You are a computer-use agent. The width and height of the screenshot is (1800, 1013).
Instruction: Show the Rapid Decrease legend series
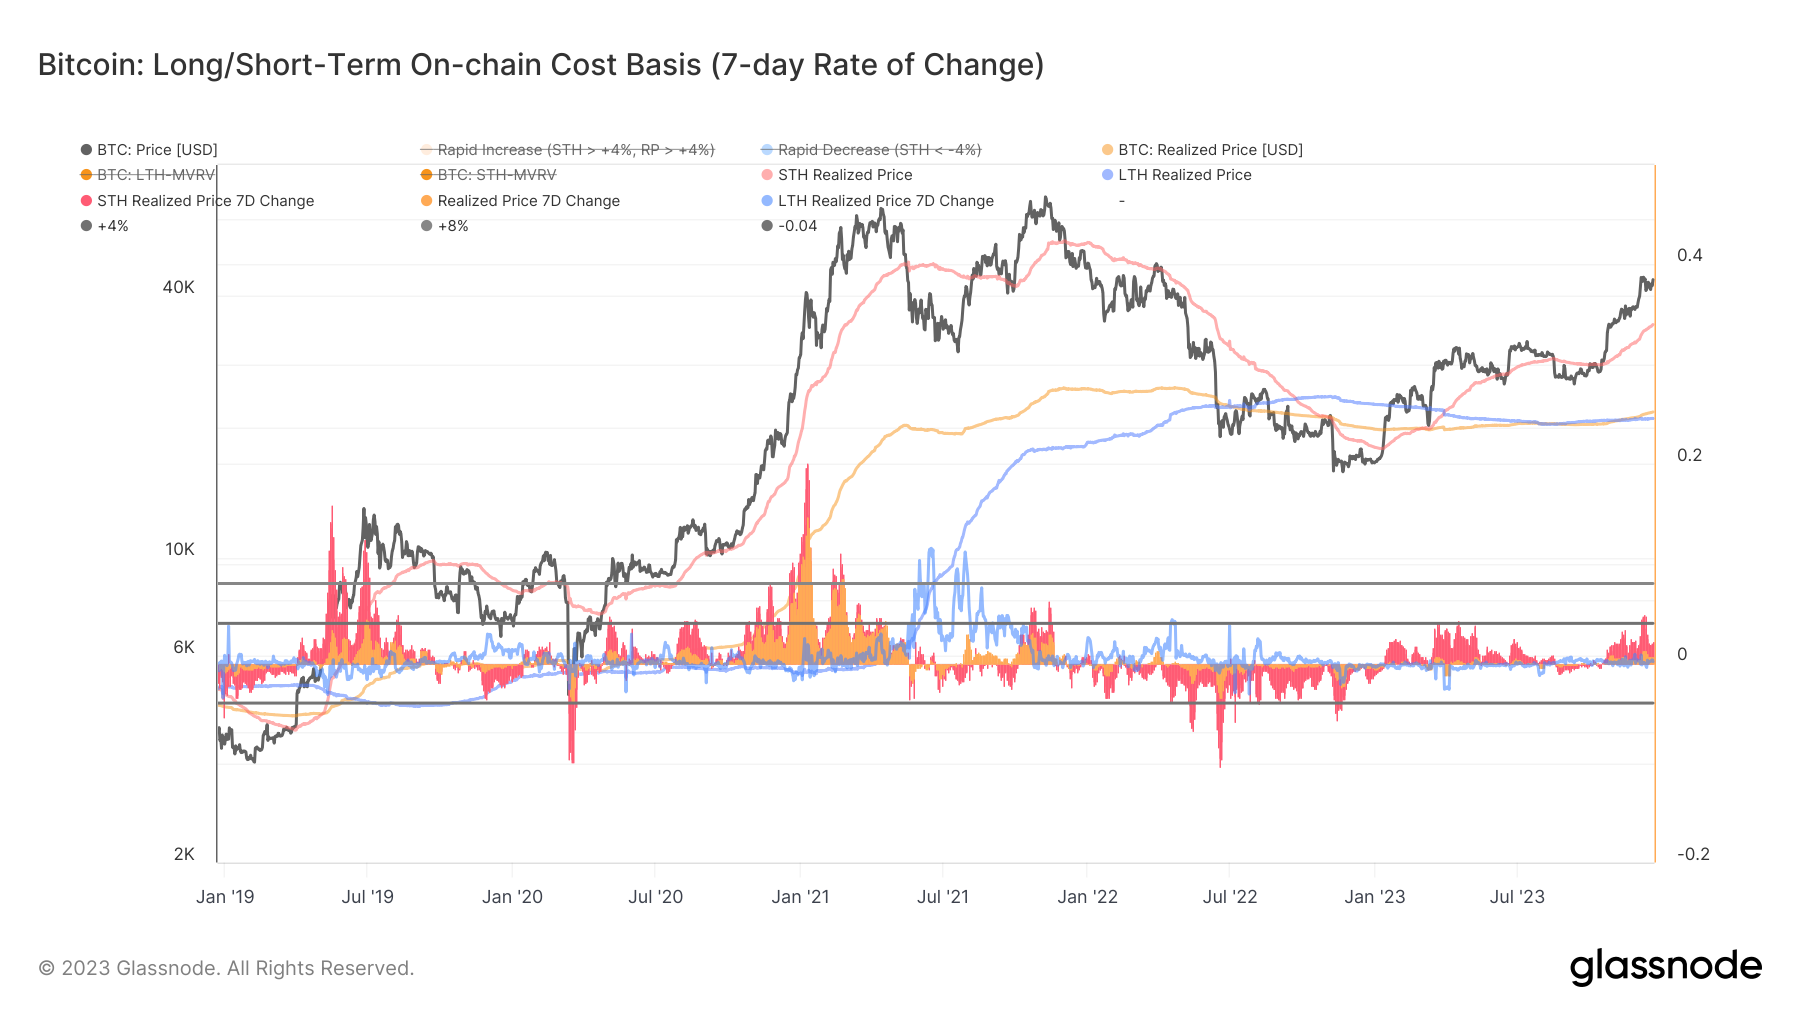pyautogui.click(x=871, y=150)
